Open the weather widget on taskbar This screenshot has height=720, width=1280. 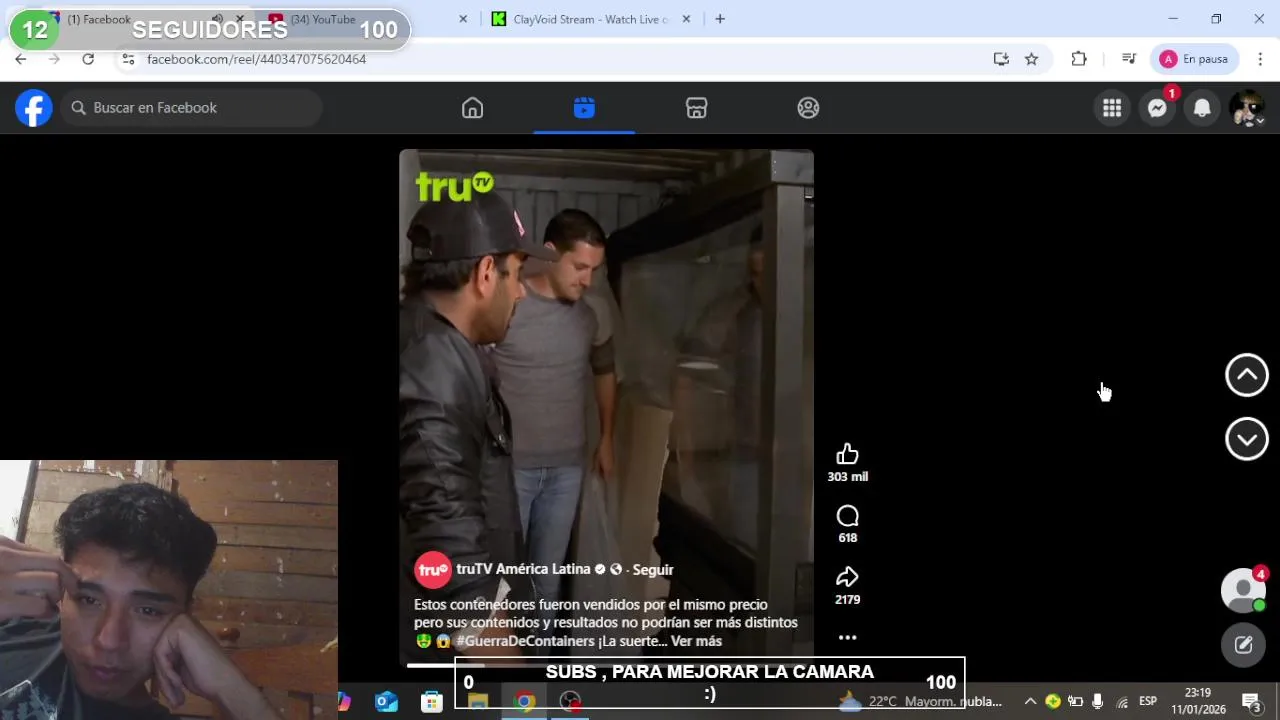click(x=920, y=701)
